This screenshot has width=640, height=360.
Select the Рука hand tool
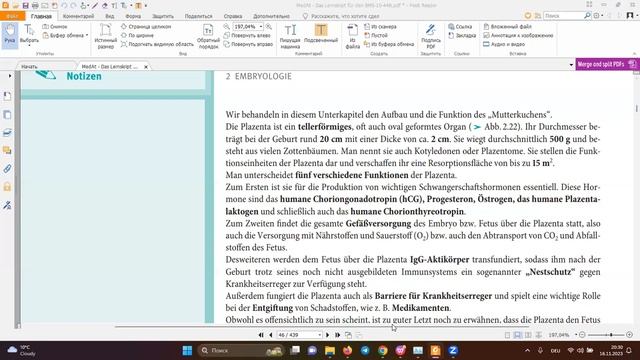click(9, 36)
